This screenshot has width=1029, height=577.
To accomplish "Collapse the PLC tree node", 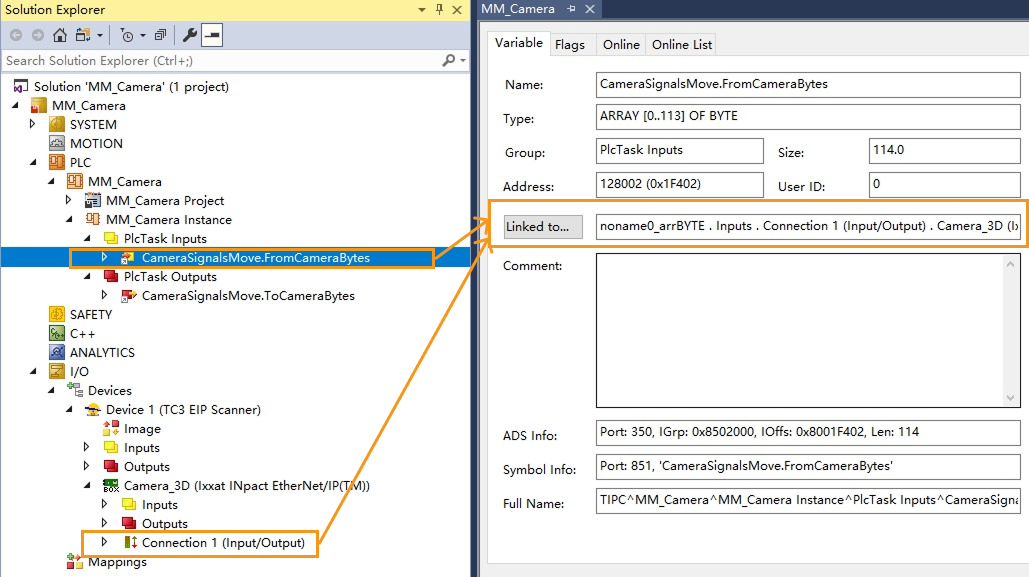I will [x=33, y=162].
